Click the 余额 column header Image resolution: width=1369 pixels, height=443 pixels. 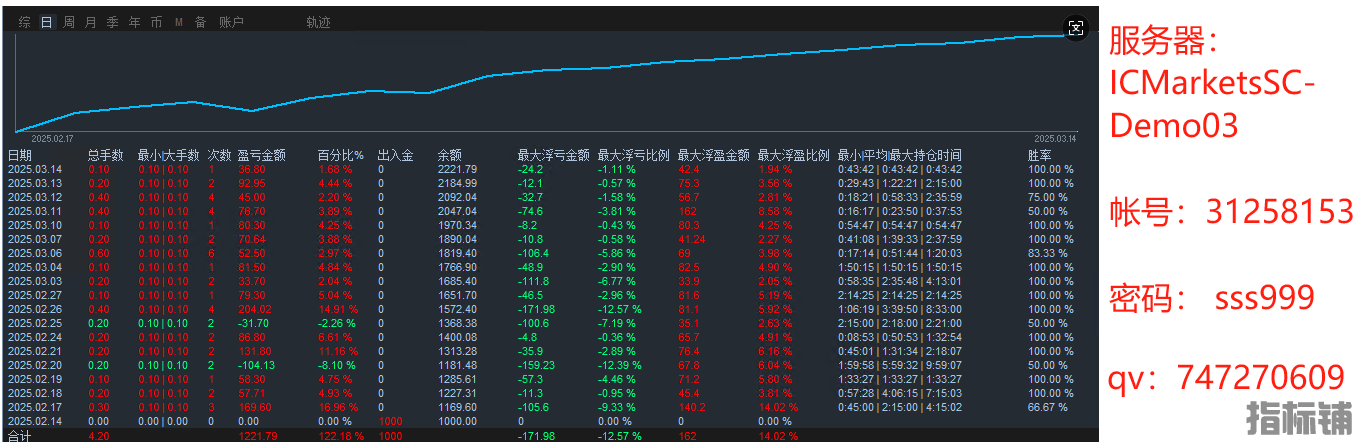click(450, 155)
